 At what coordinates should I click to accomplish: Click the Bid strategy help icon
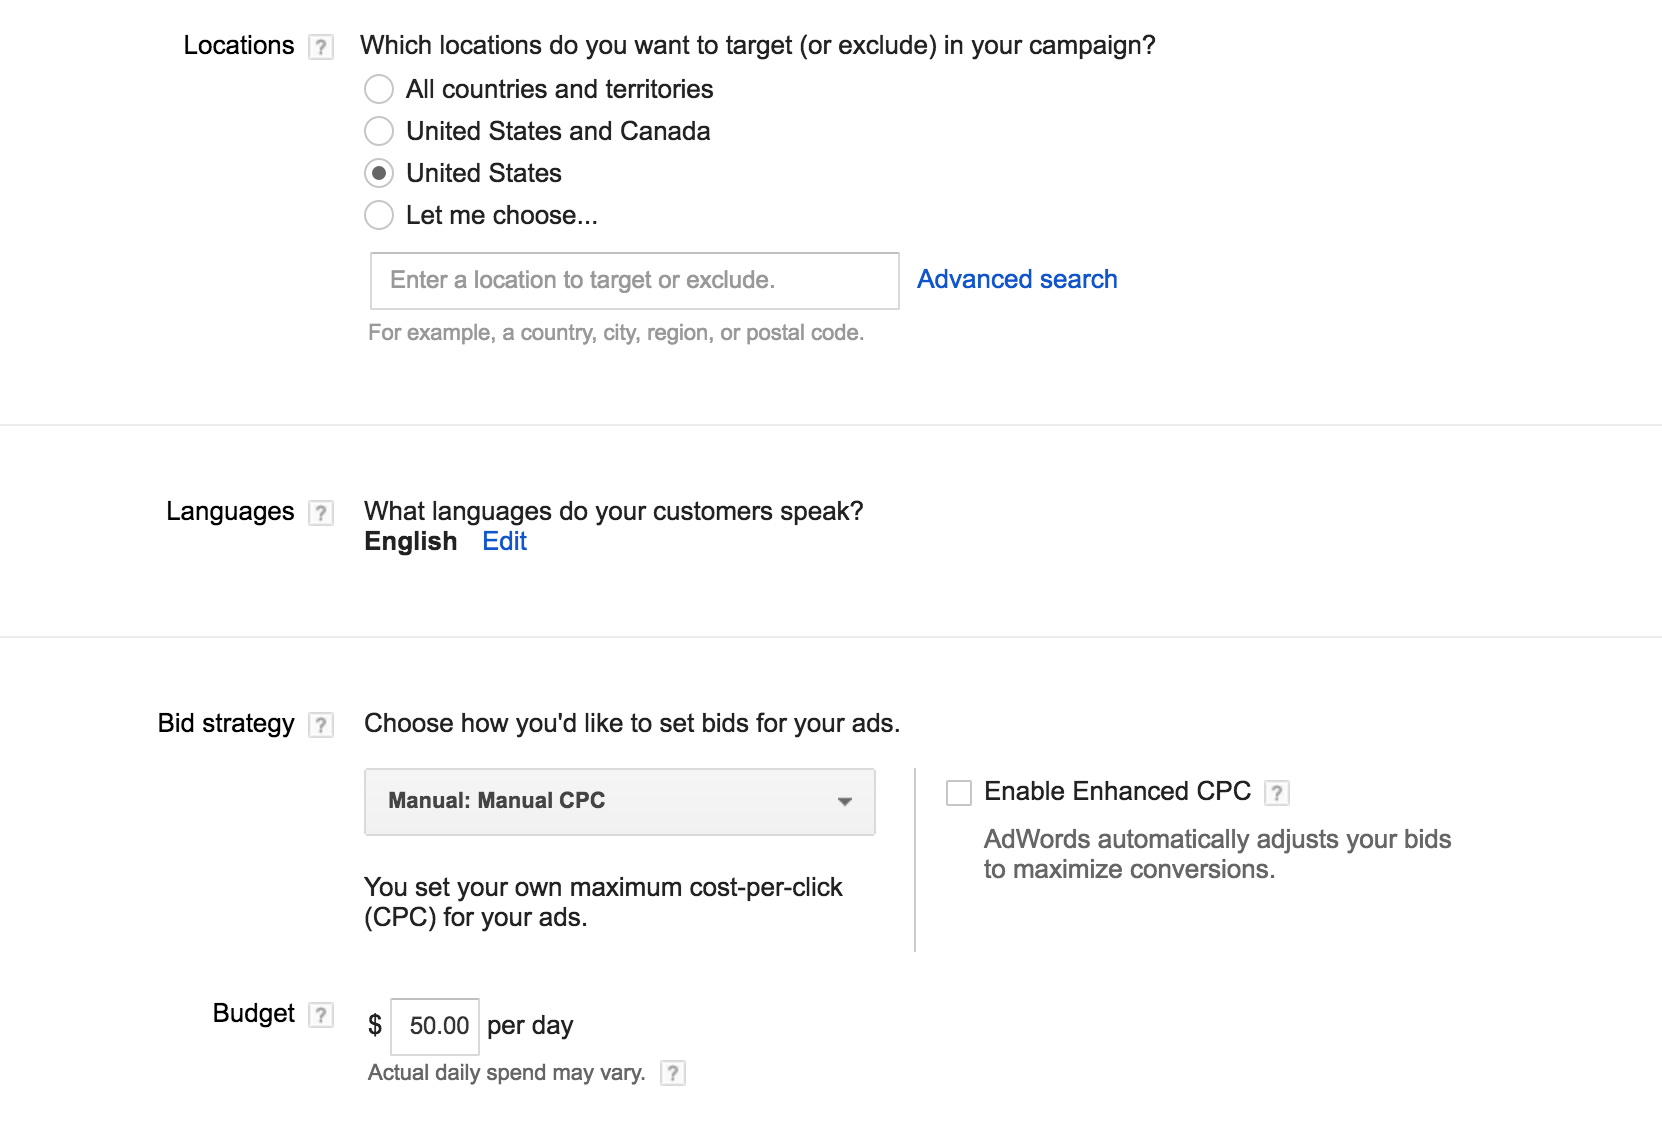(x=320, y=725)
